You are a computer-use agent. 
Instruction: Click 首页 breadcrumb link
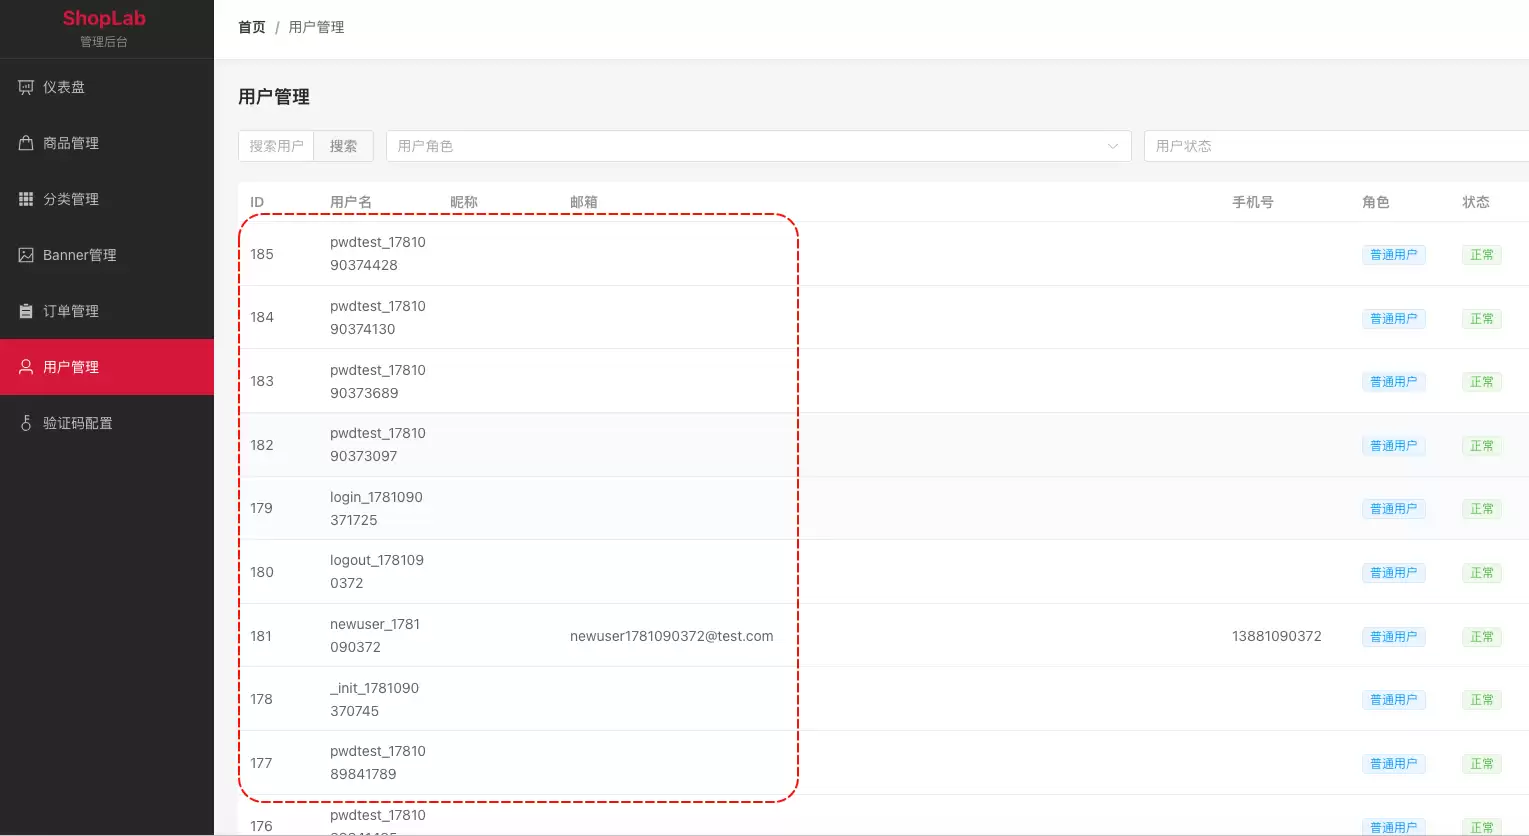[252, 27]
